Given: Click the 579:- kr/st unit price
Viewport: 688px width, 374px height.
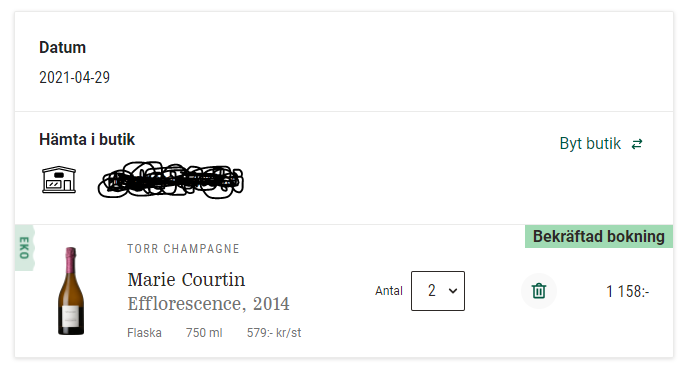Looking at the screenshot, I should (x=274, y=333).
